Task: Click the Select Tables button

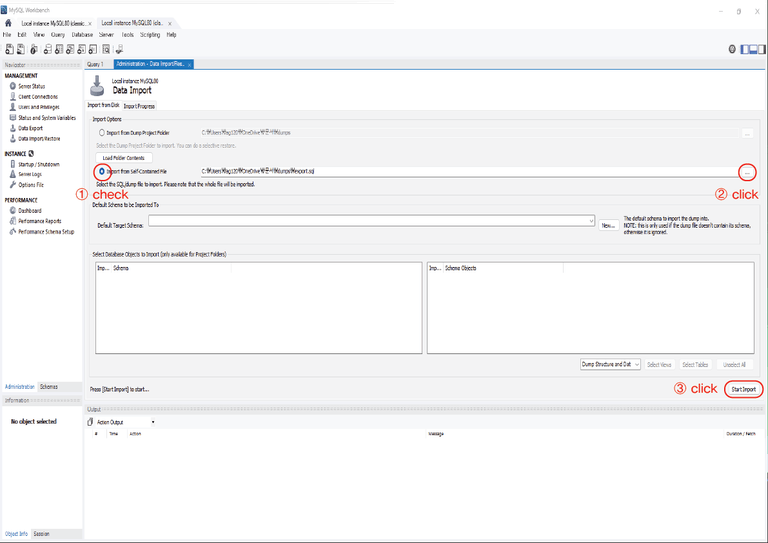Action: (695, 364)
